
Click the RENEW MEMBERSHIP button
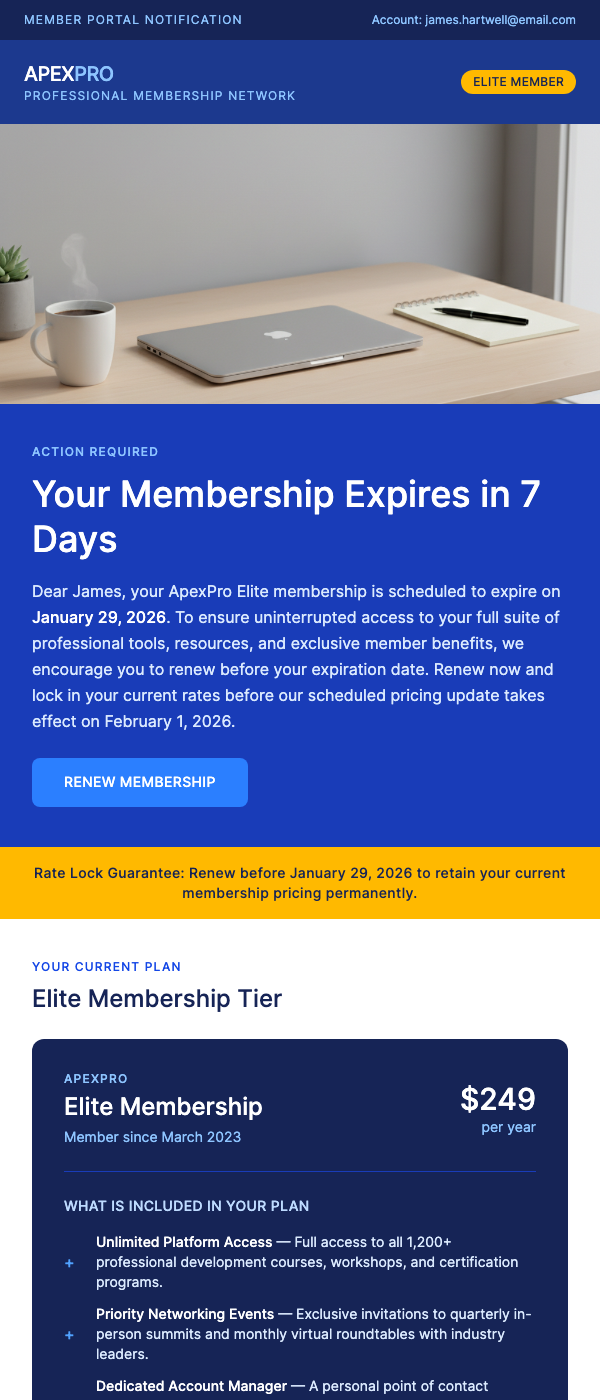pos(139,782)
